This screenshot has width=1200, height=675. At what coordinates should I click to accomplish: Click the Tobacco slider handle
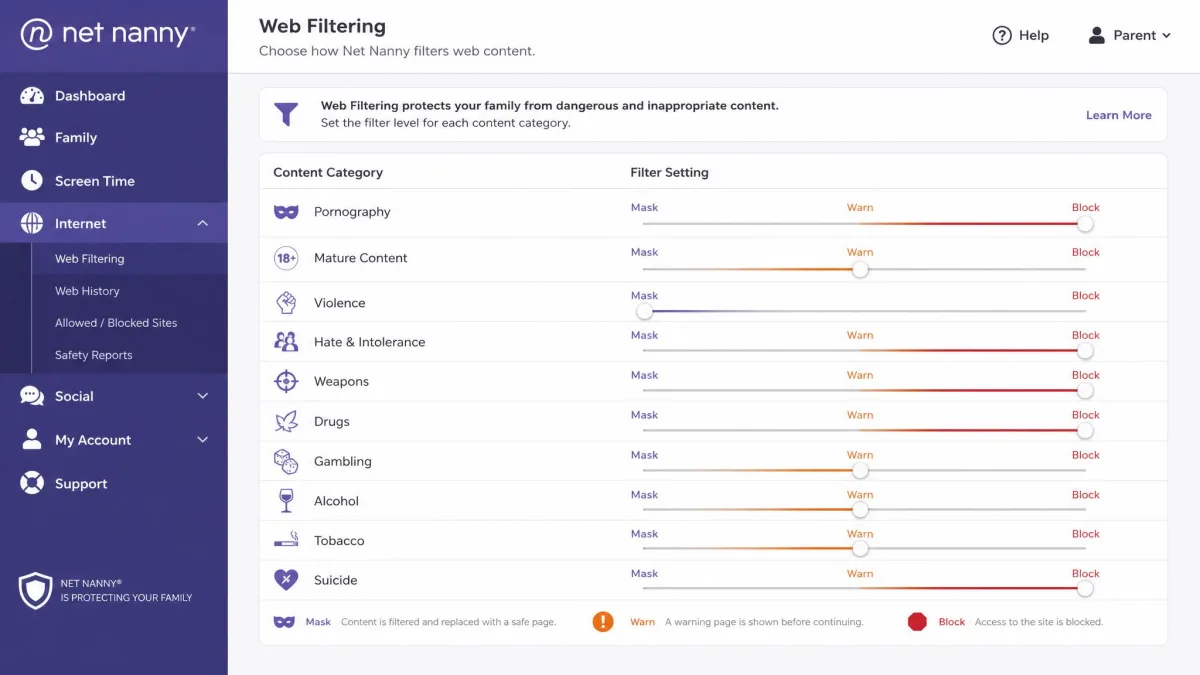pyautogui.click(x=860, y=549)
